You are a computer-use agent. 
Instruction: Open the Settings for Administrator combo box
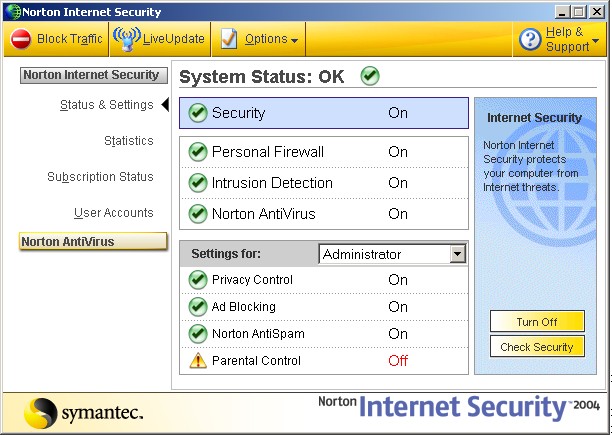(x=392, y=254)
